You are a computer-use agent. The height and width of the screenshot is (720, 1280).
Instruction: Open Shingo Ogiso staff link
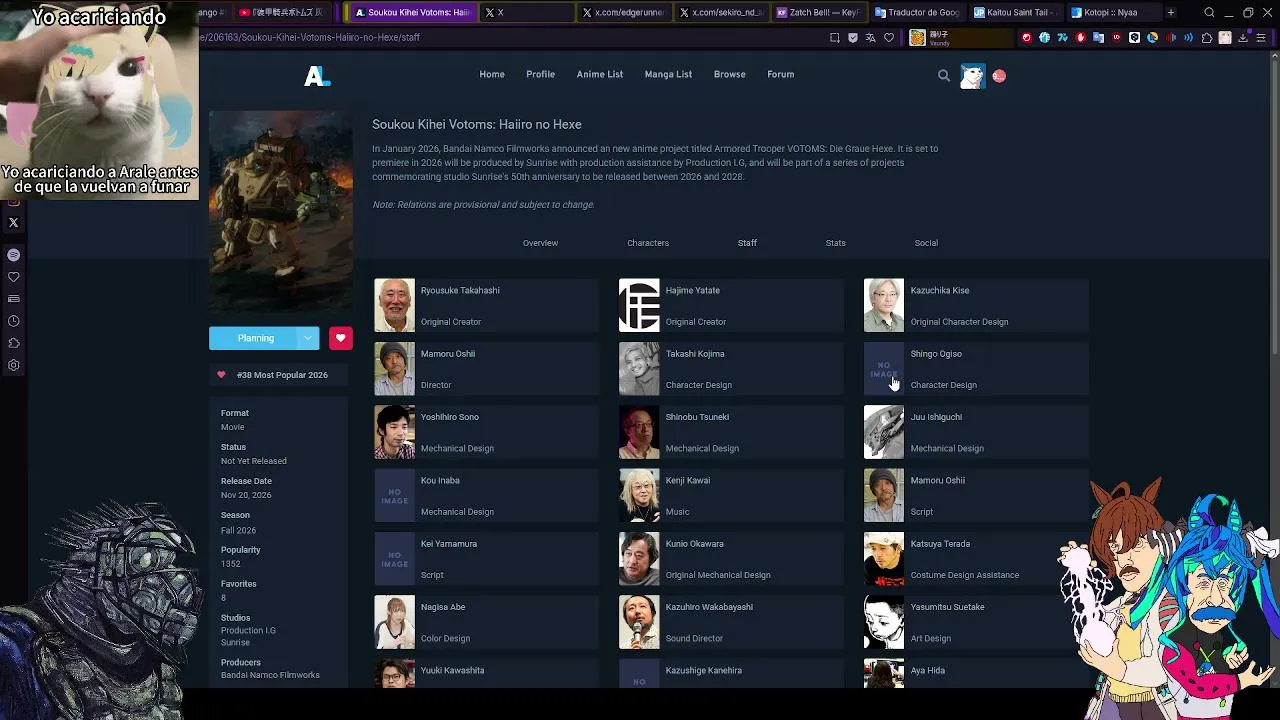(936, 354)
